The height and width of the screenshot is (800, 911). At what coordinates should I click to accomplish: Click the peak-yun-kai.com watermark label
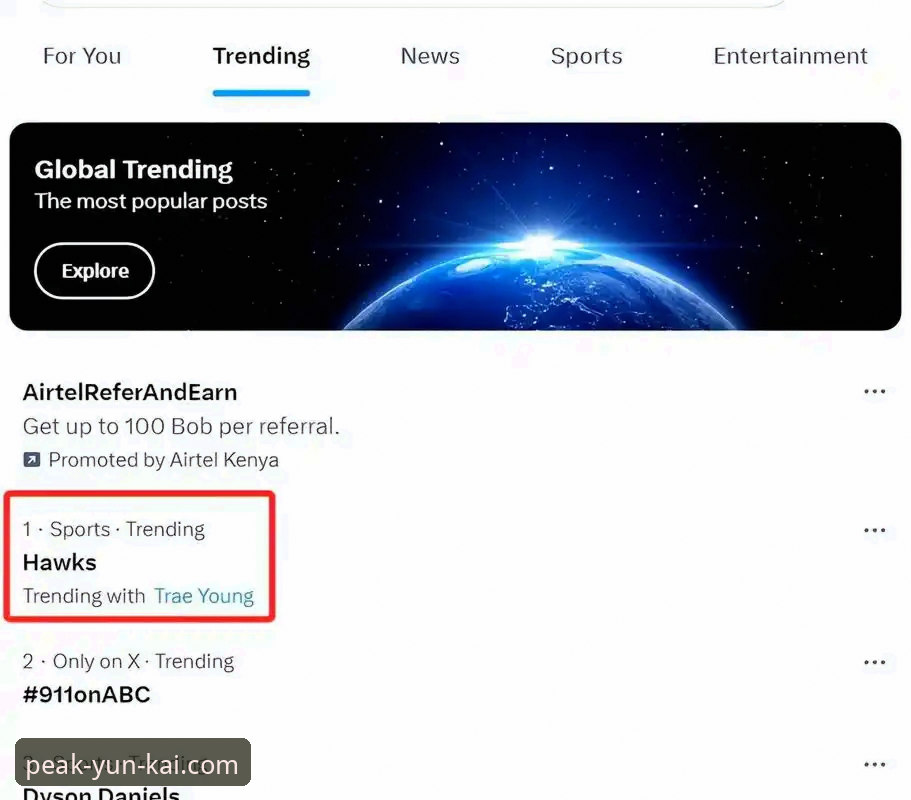coord(132,765)
